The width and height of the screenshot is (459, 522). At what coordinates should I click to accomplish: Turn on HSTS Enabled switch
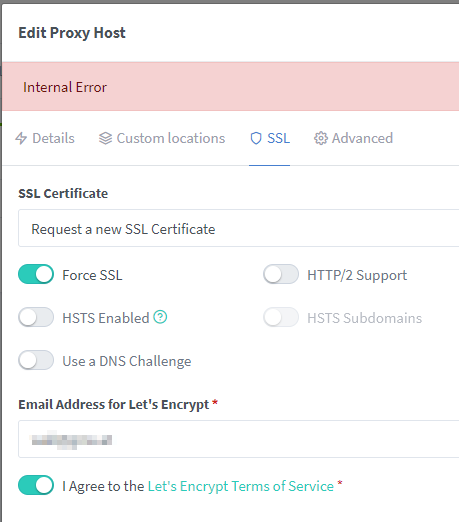[36, 317]
